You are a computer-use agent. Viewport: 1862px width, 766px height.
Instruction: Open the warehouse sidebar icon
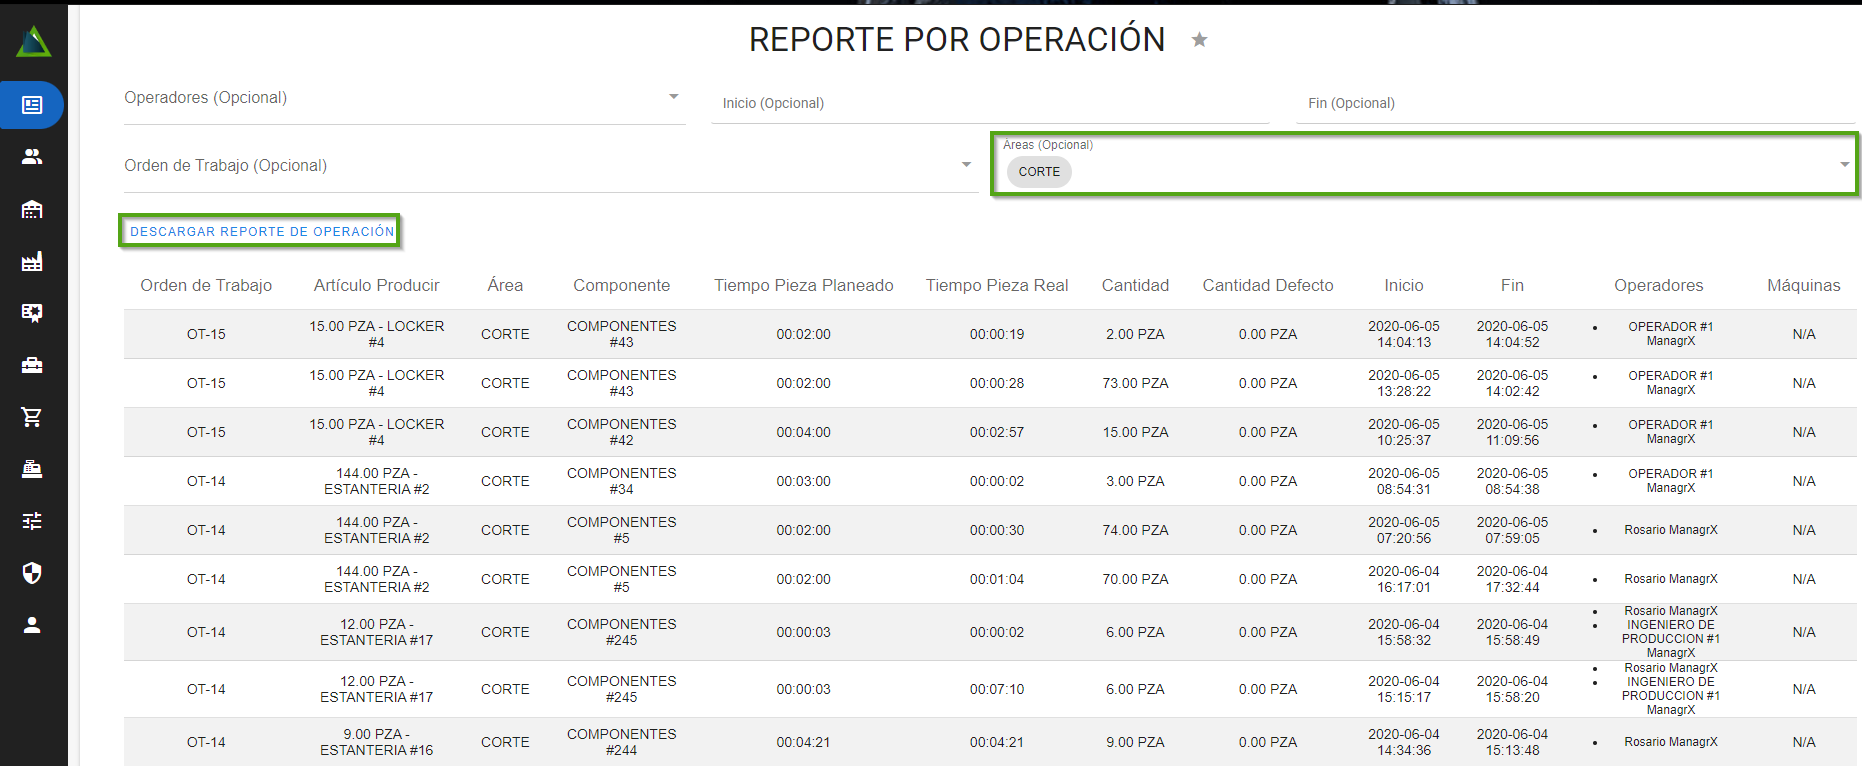[x=32, y=209]
